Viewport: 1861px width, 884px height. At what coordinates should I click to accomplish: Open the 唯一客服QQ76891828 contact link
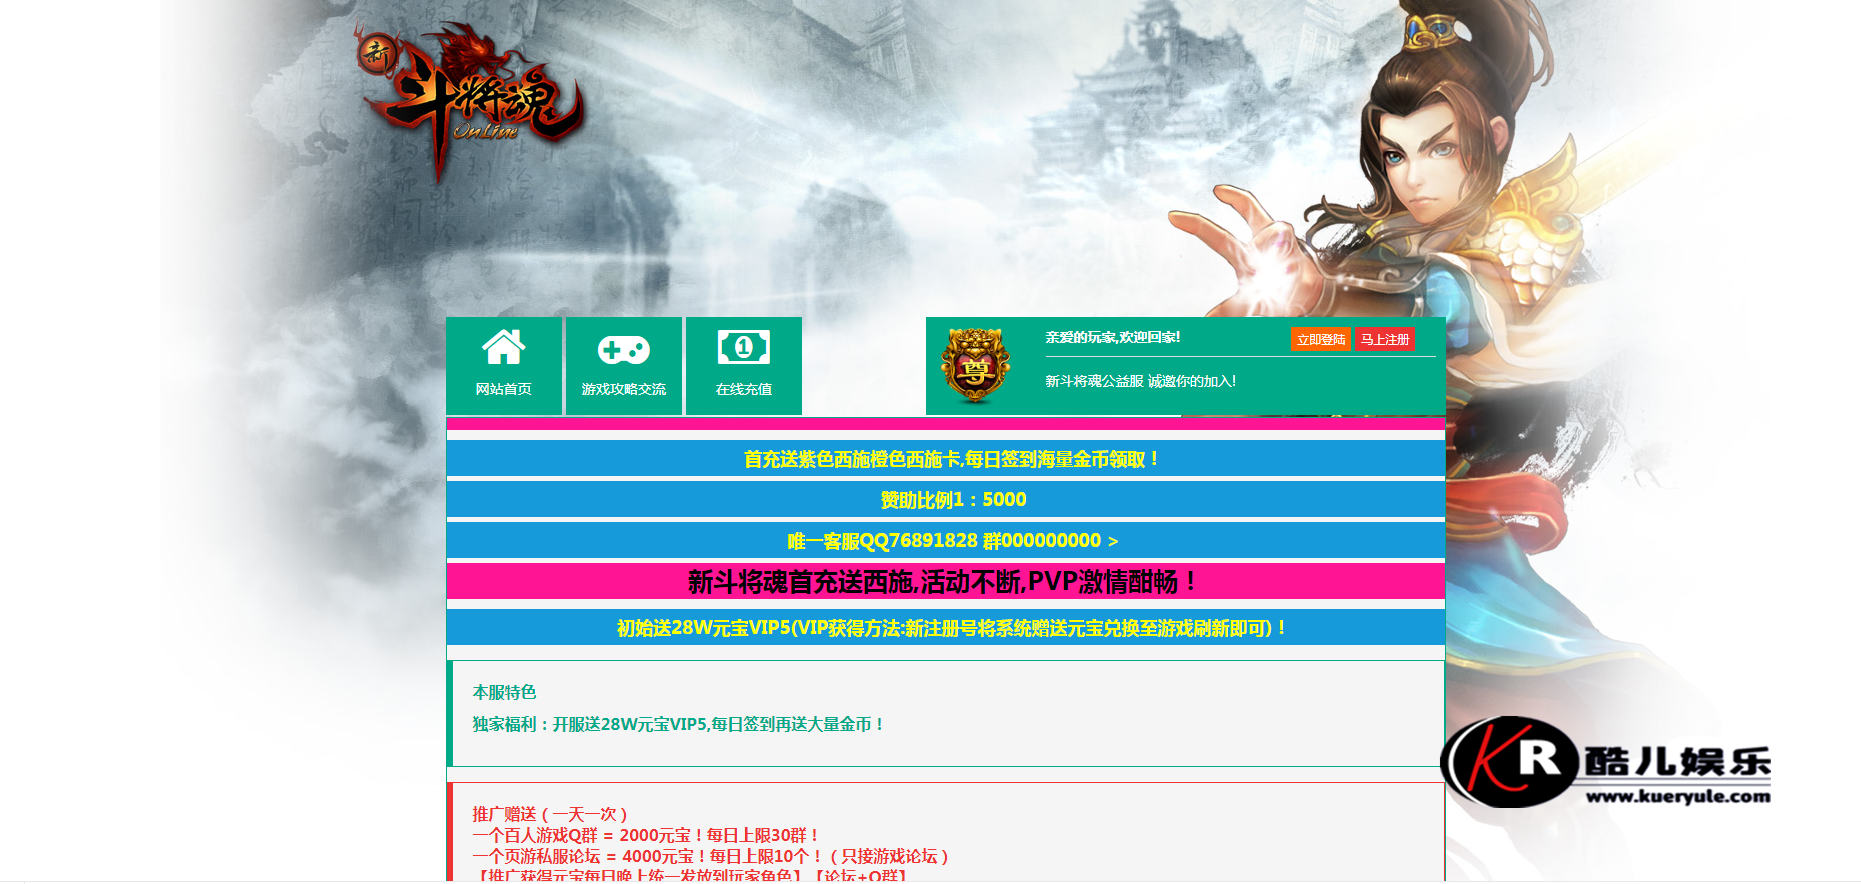[952, 541]
